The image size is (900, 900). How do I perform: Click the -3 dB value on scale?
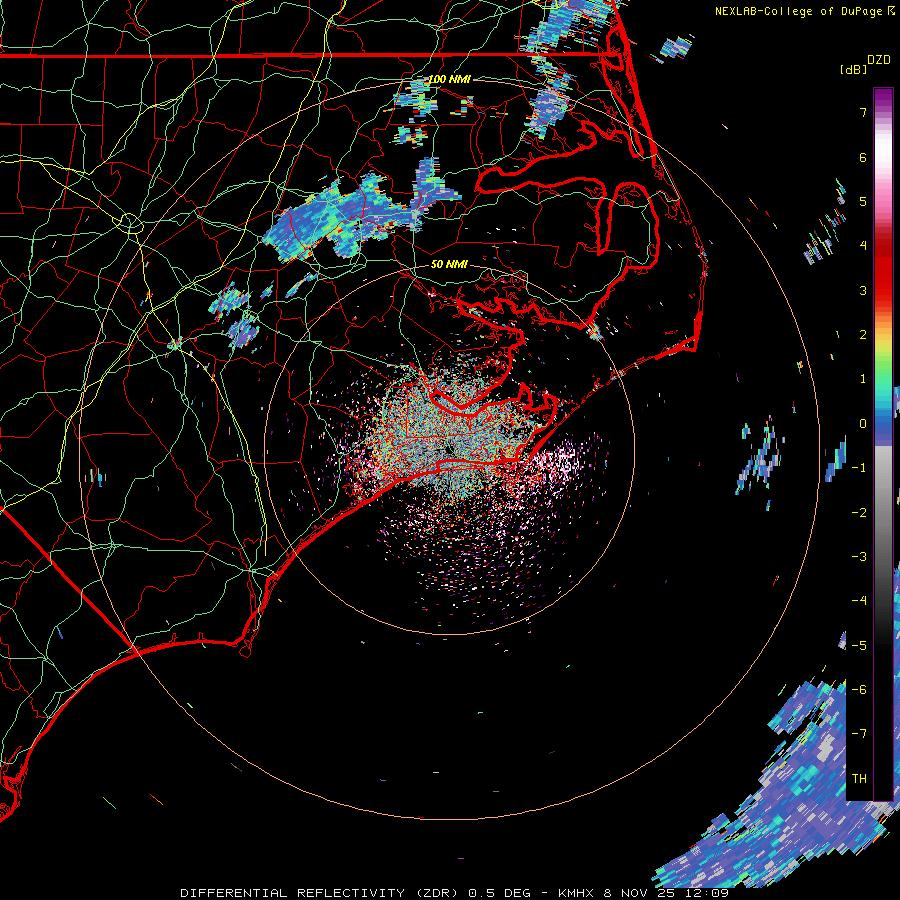click(859, 557)
